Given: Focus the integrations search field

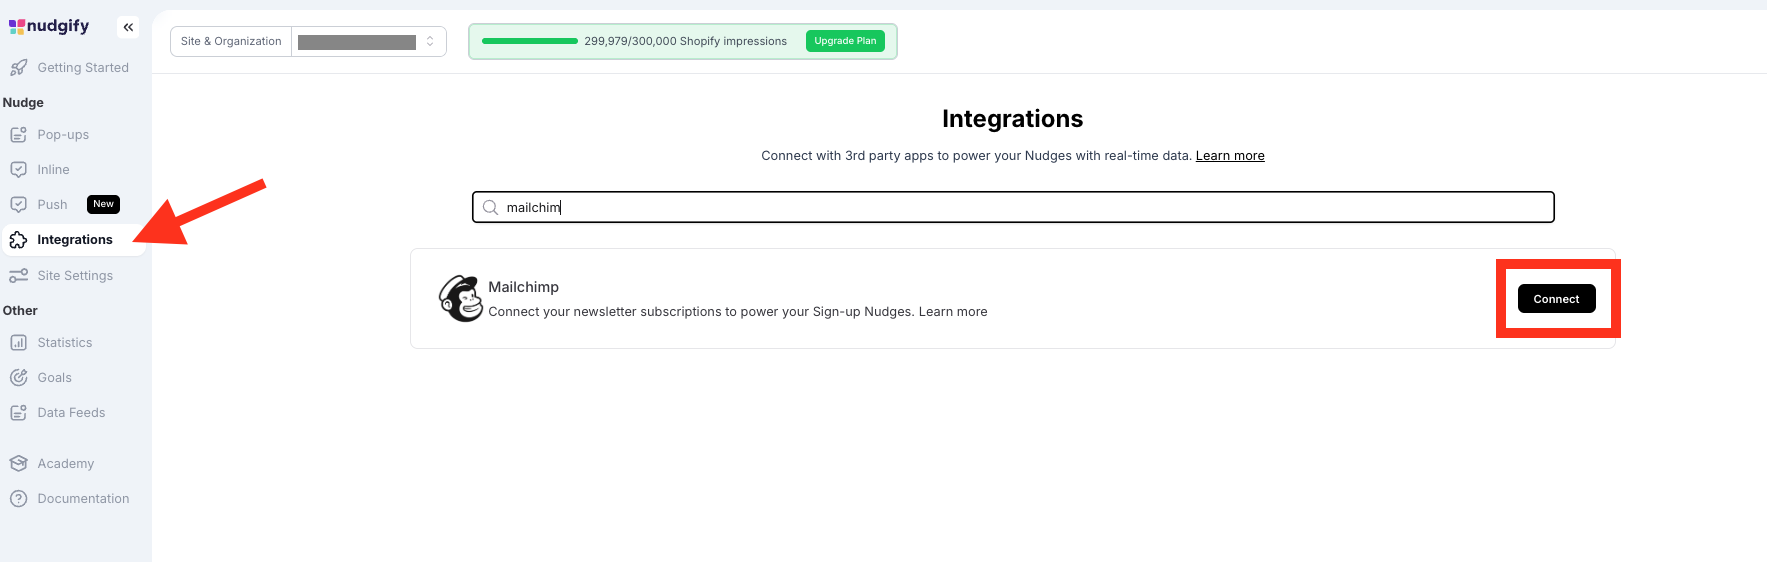Looking at the screenshot, I should [x=1013, y=207].
